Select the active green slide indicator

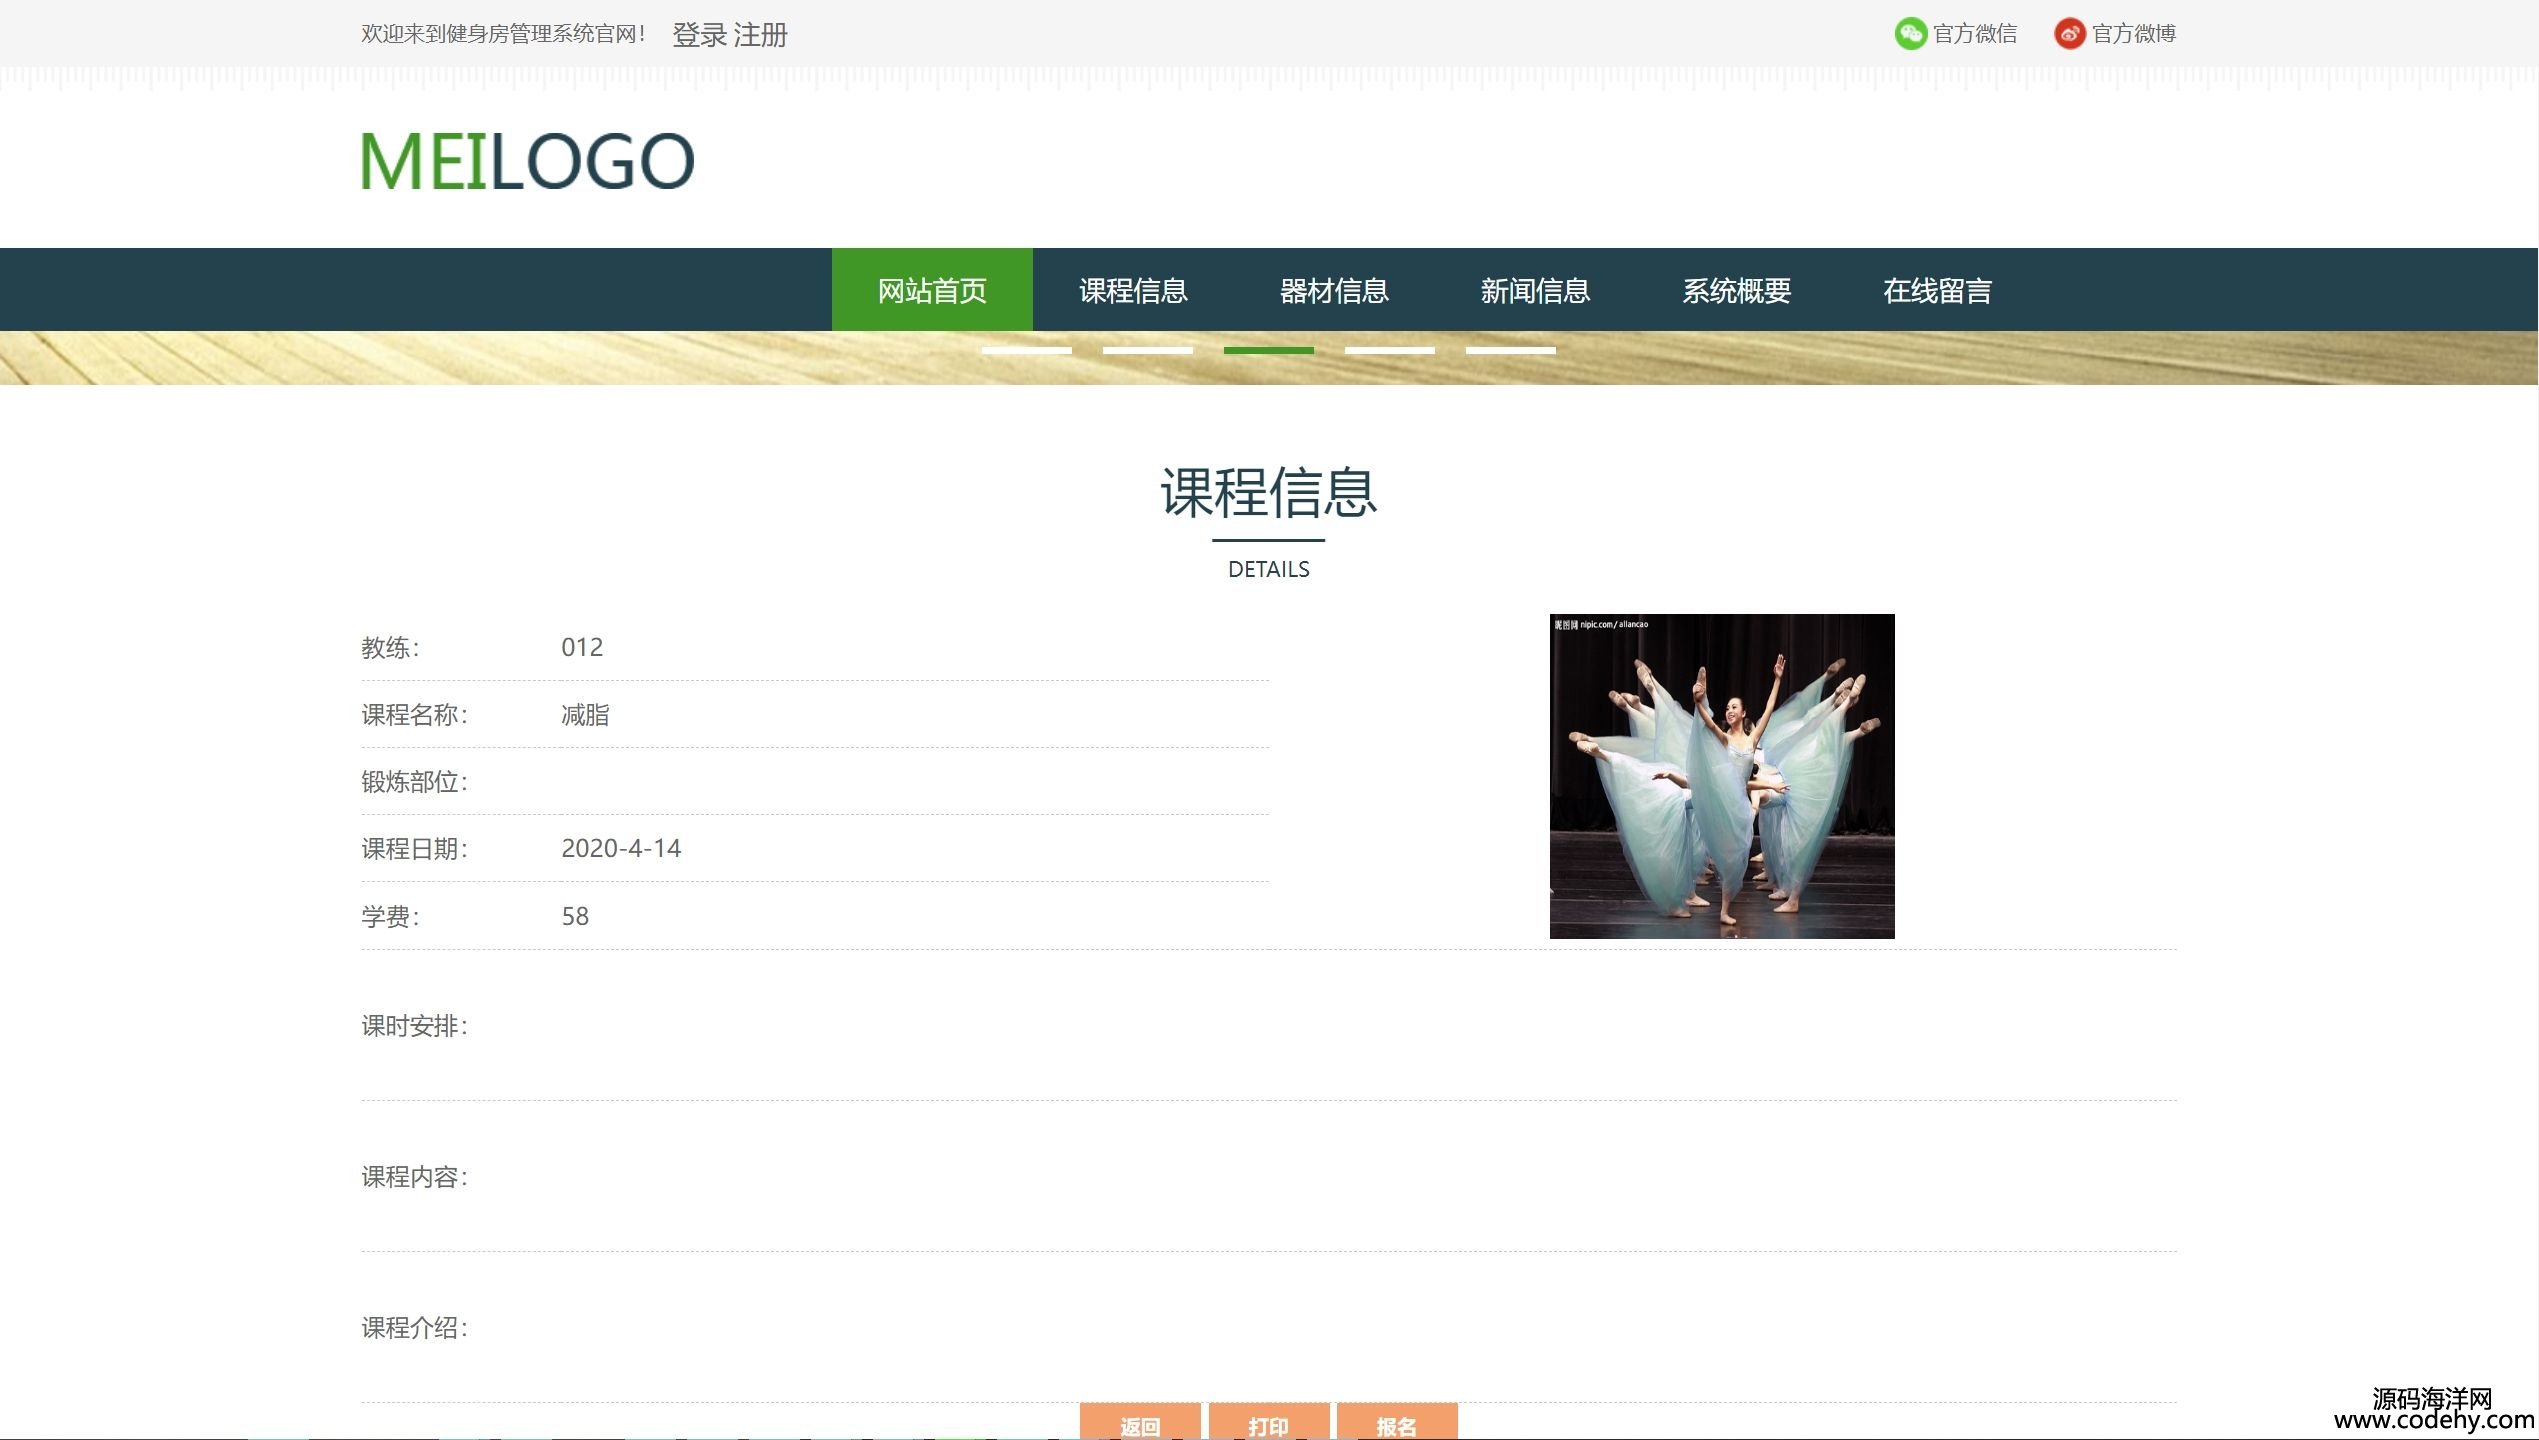point(1268,350)
